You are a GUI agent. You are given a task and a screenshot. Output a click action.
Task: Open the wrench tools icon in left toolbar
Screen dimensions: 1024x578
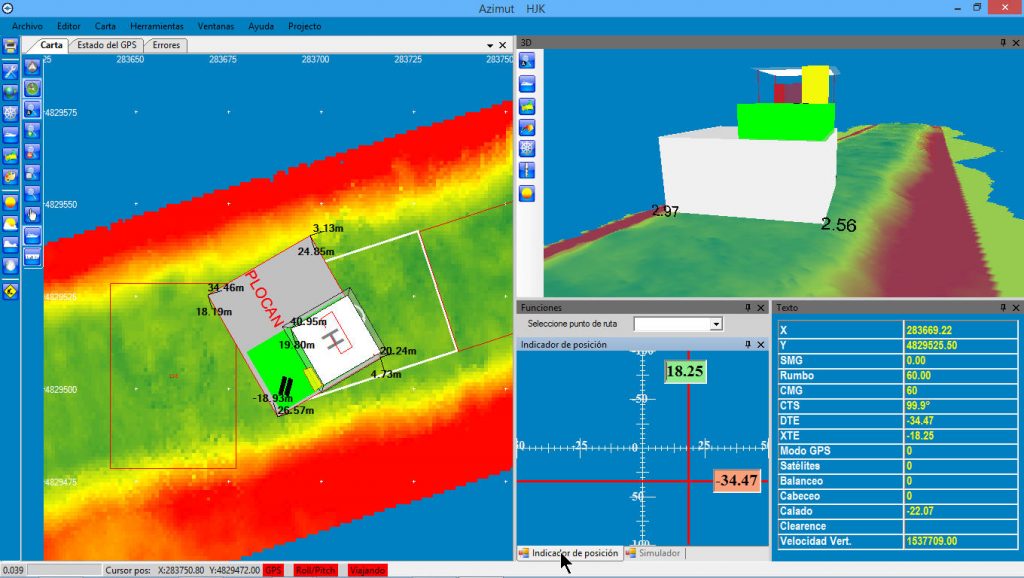click(10, 70)
